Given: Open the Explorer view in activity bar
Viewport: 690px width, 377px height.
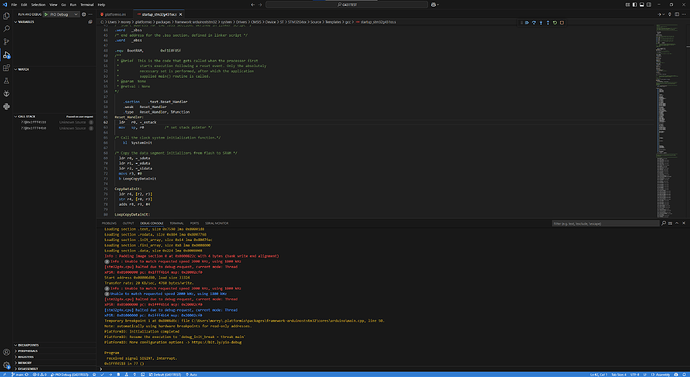Looking at the screenshot, I should (6, 16).
